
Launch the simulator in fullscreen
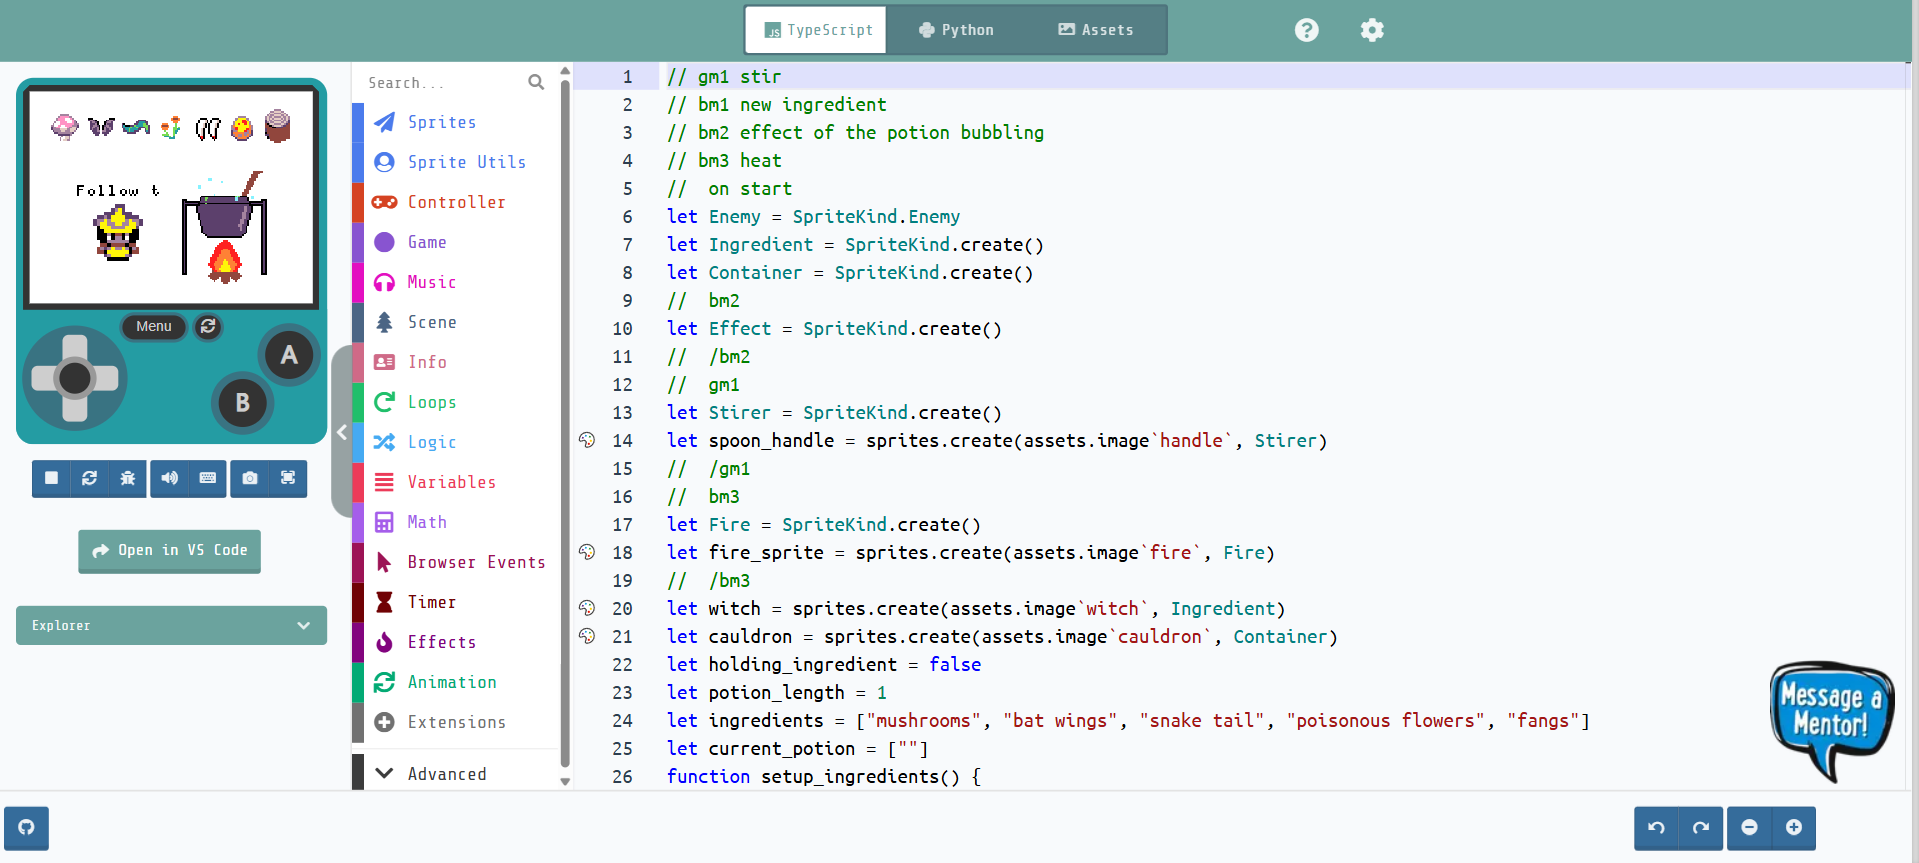pos(288,478)
